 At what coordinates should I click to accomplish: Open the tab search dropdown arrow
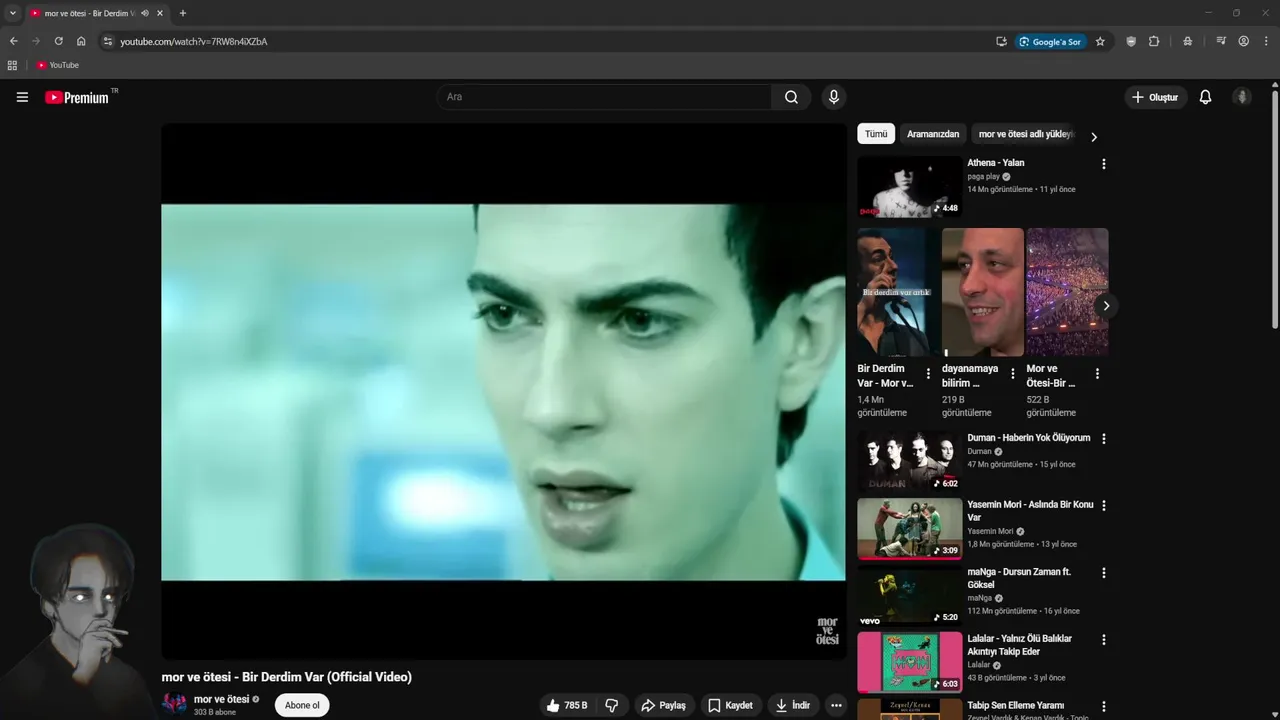pos(13,13)
